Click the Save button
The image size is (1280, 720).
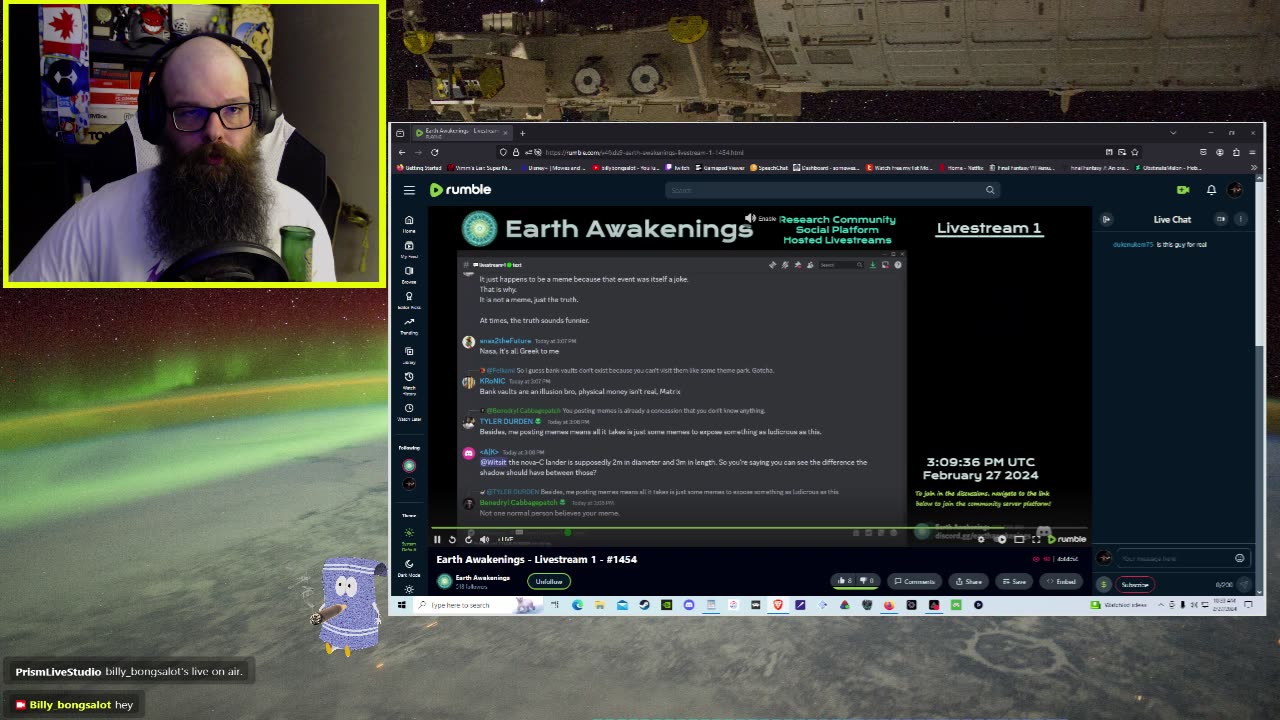pyautogui.click(x=1014, y=581)
